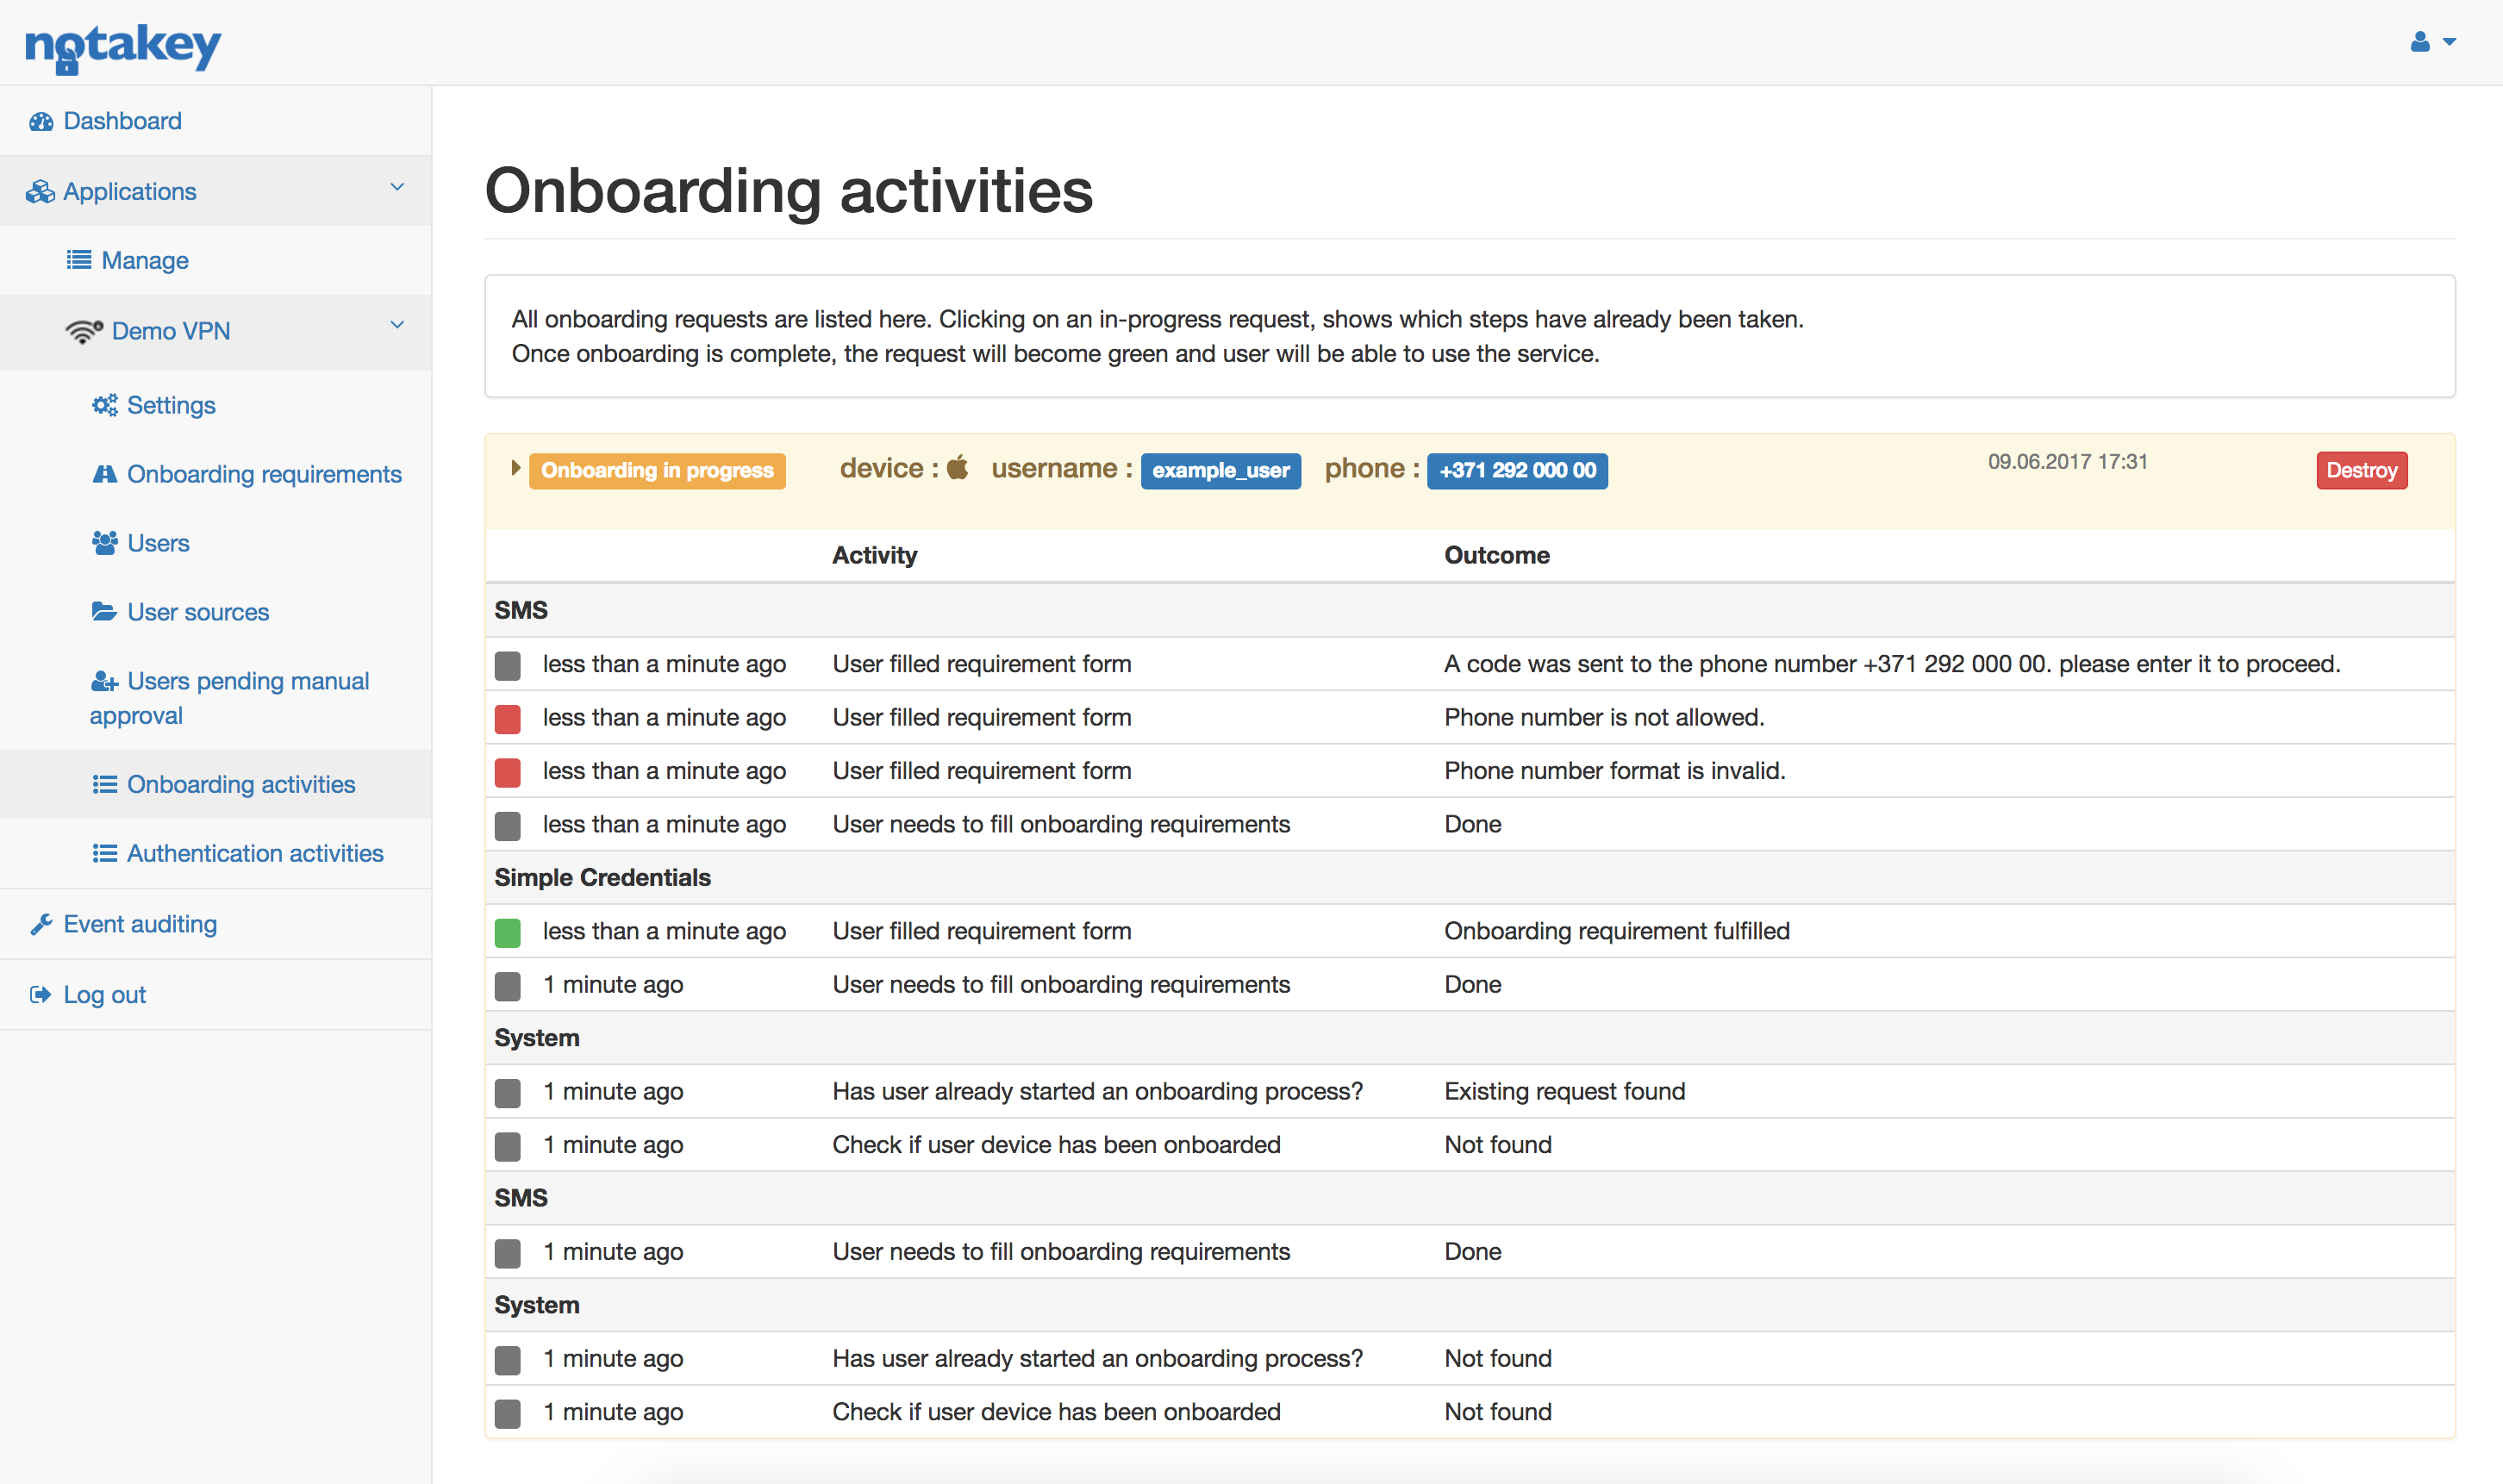Screen dimensions: 2503x1484
Task: Click the timestamp 09.06.2017 17:31
Action: pos(2067,462)
